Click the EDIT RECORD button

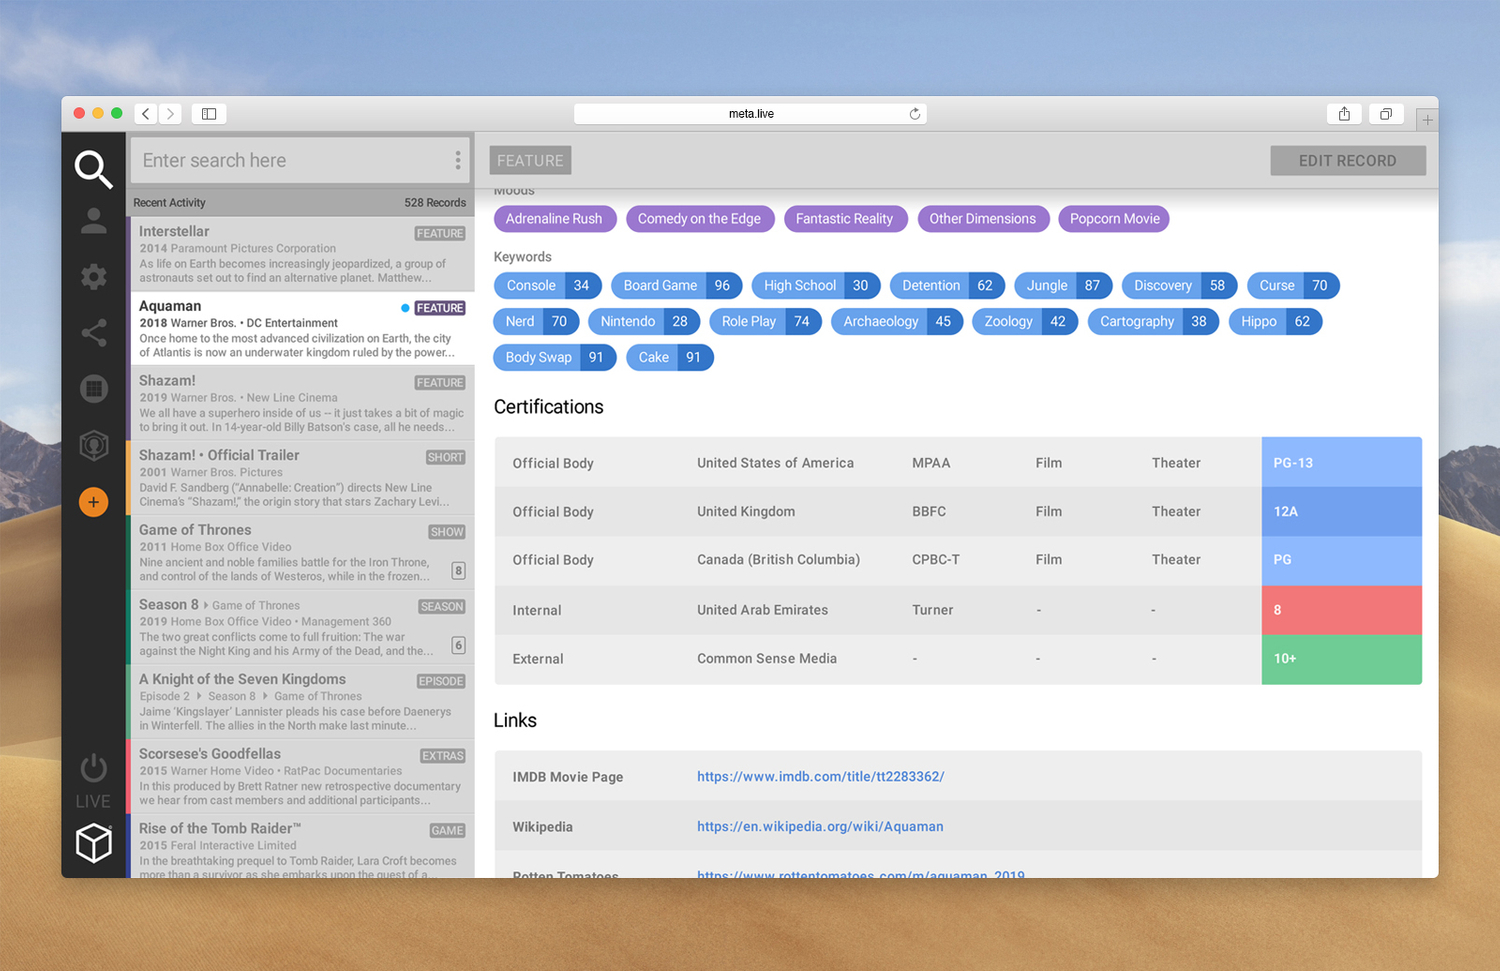pyautogui.click(x=1348, y=160)
